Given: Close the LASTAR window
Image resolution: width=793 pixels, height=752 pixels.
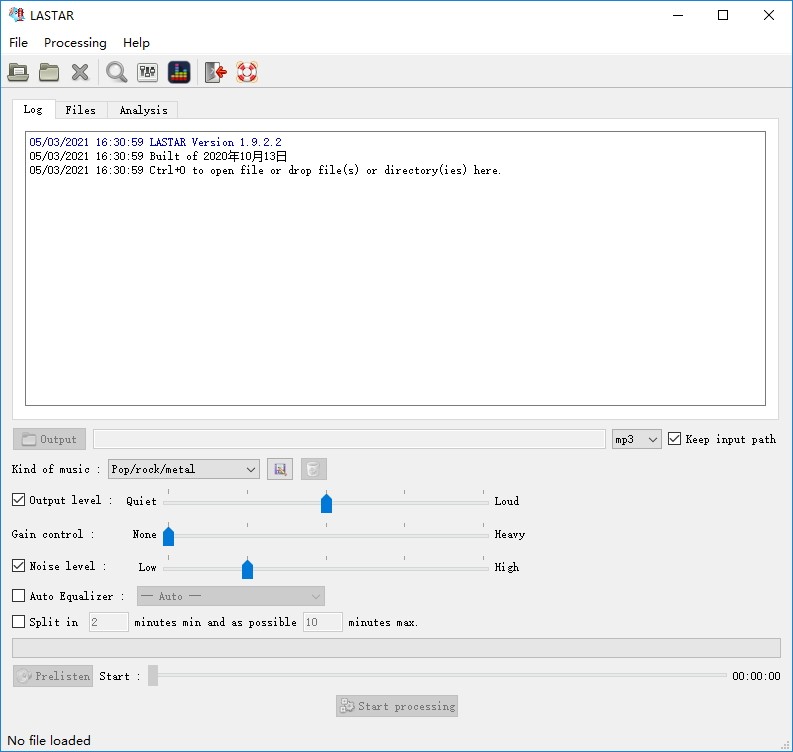Looking at the screenshot, I should click(769, 15).
